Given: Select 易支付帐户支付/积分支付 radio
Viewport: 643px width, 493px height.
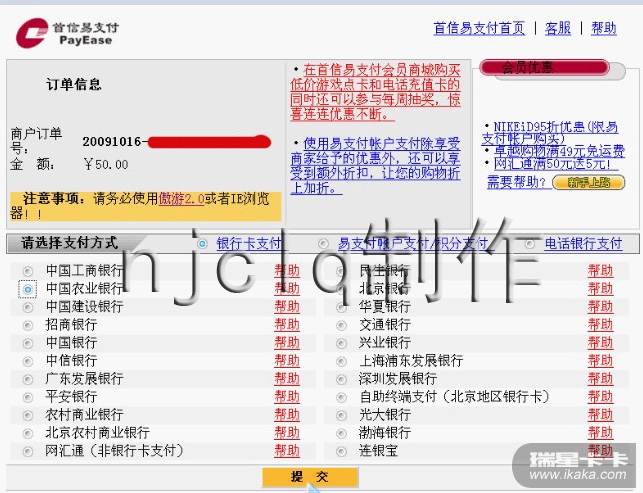Looking at the screenshot, I should tap(323, 244).
